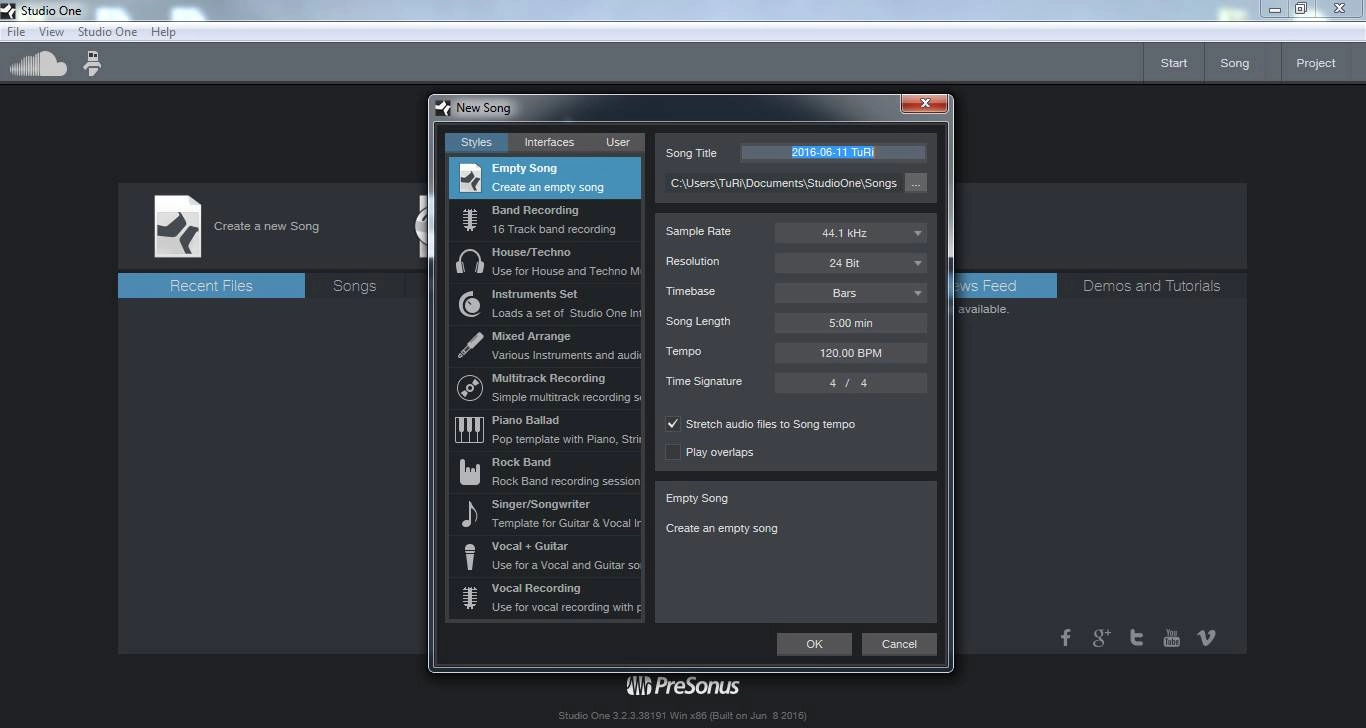Select the Empty Song template icon
This screenshot has height=728, width=1366.
470,178
